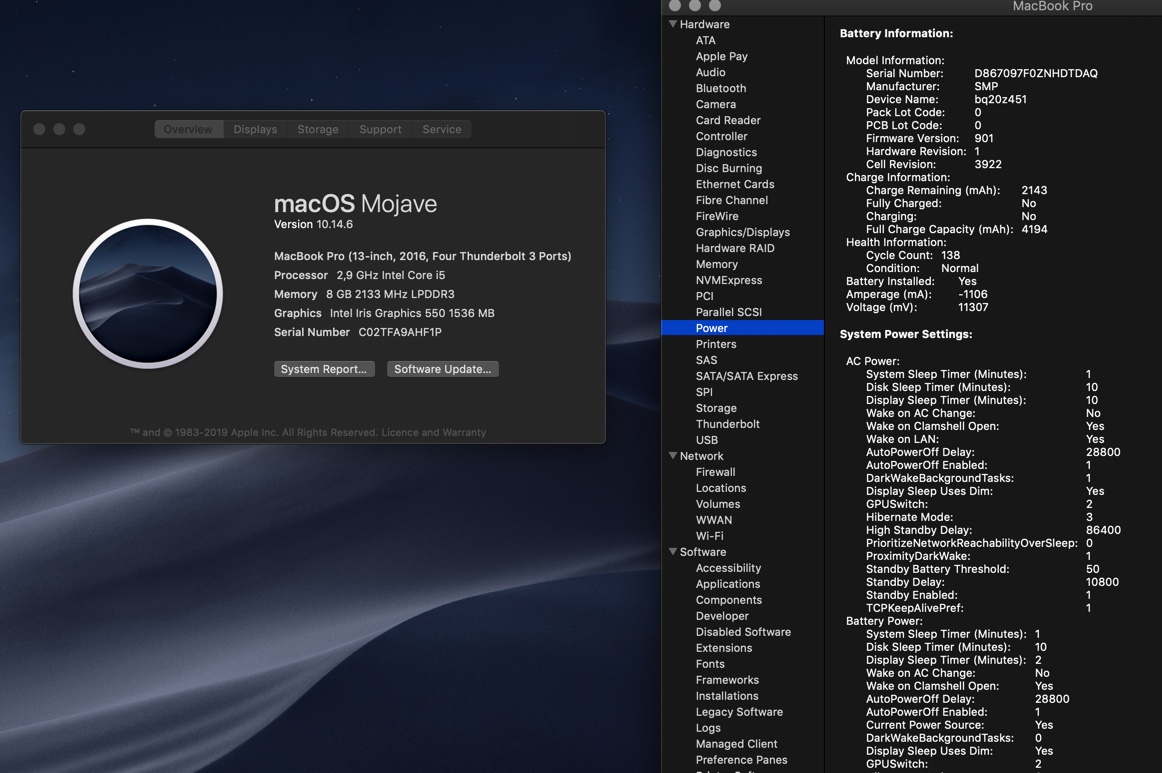Image resolution: width=1162 pixels, height=773 pixels.
Task: Select USB in the sidebar
Action: click(707, 439)
